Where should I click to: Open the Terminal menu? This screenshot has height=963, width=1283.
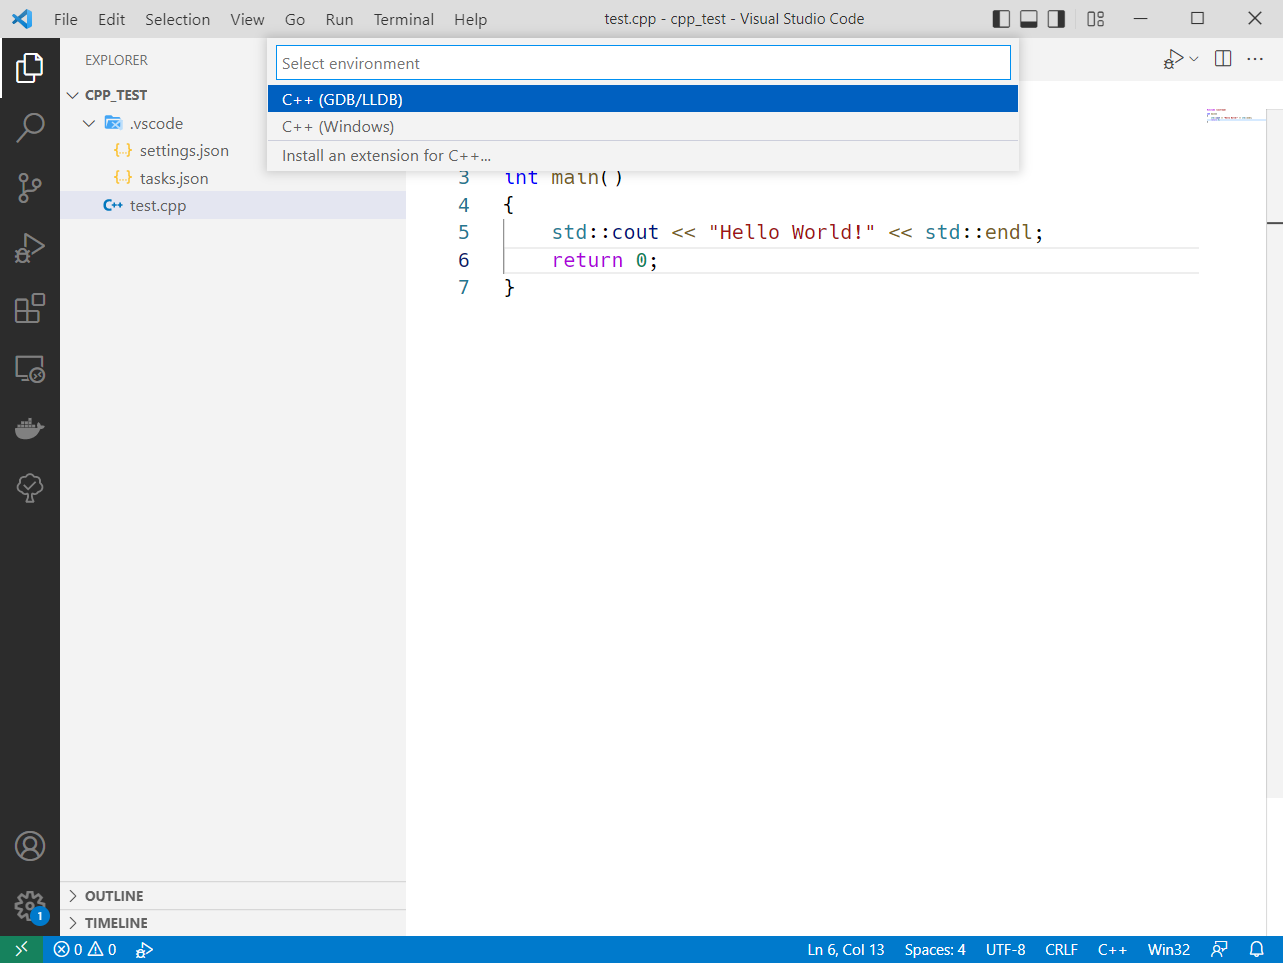(404, 19)
